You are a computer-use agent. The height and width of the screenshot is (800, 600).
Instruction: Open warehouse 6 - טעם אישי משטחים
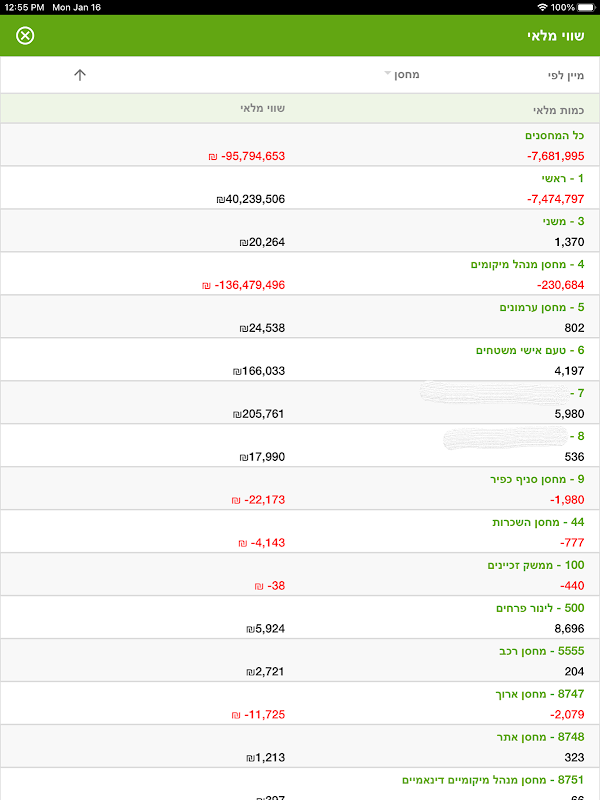click(300, 360)
